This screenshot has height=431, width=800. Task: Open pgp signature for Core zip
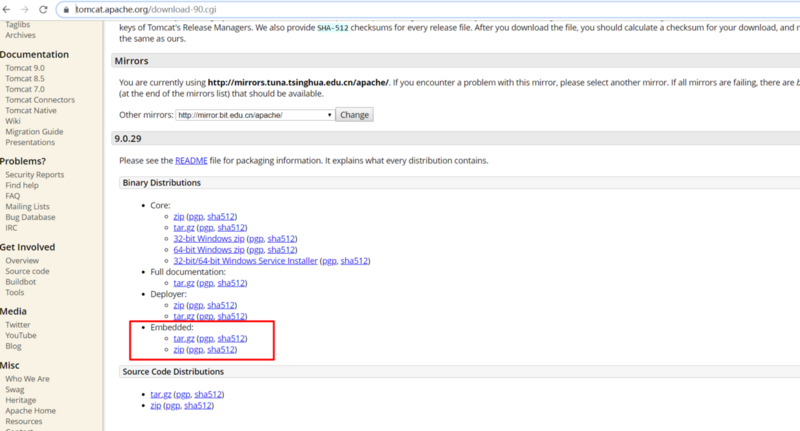pos(195,216)
